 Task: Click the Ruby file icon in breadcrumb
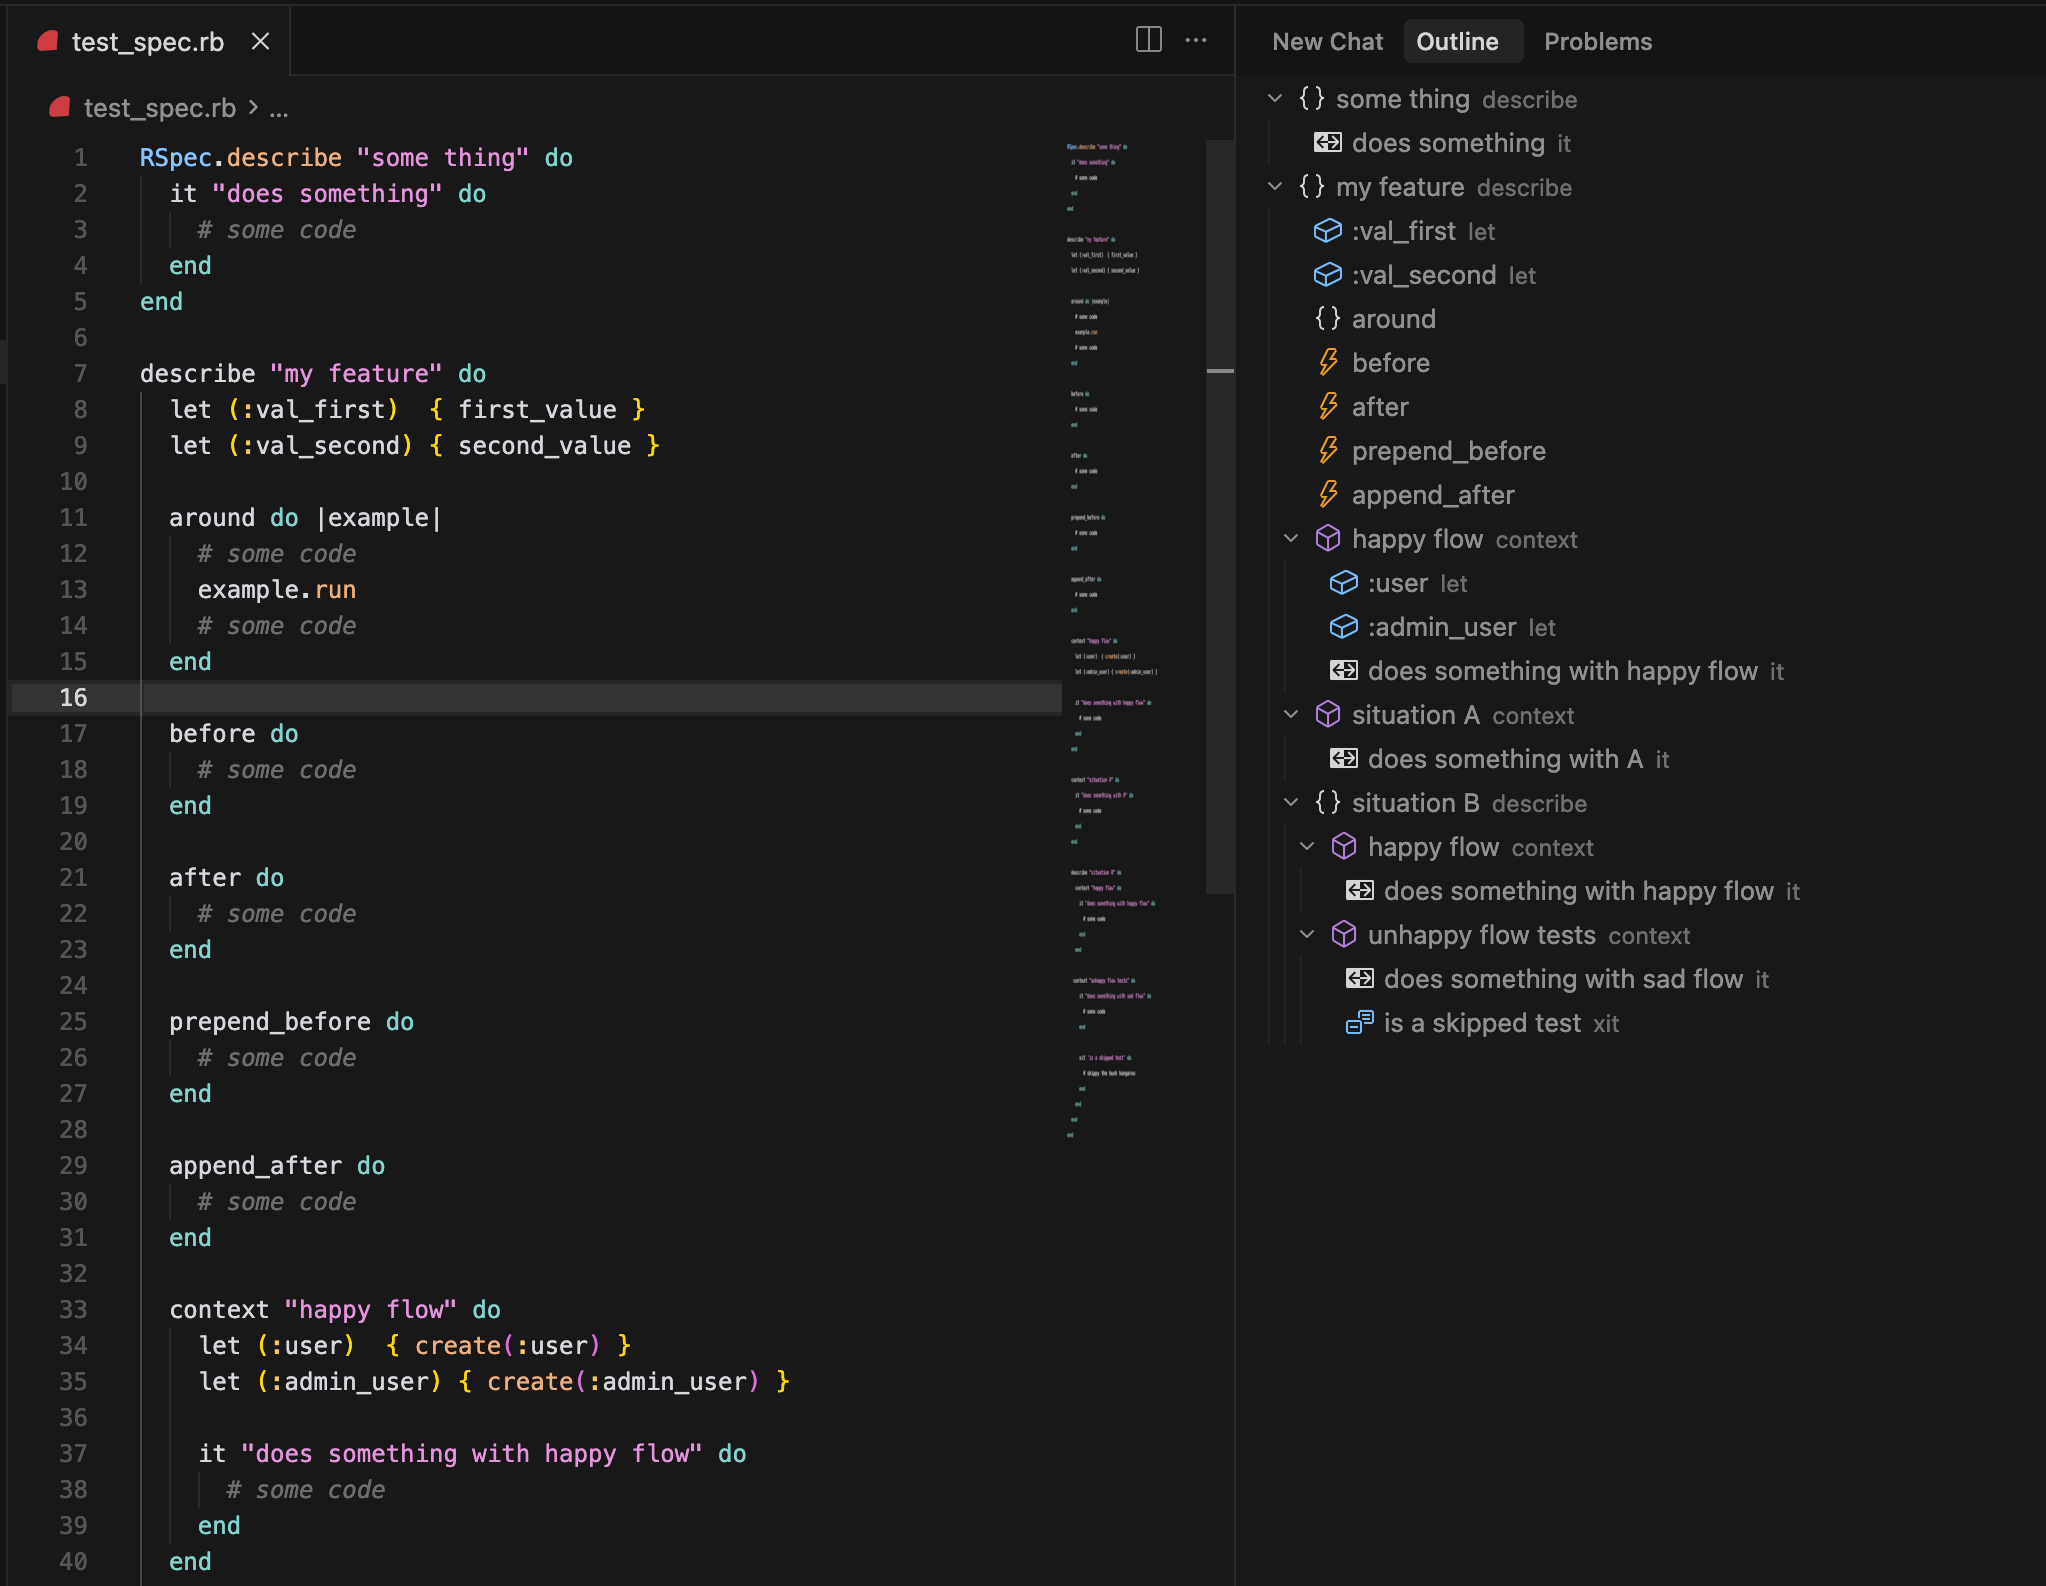(60, 107)
